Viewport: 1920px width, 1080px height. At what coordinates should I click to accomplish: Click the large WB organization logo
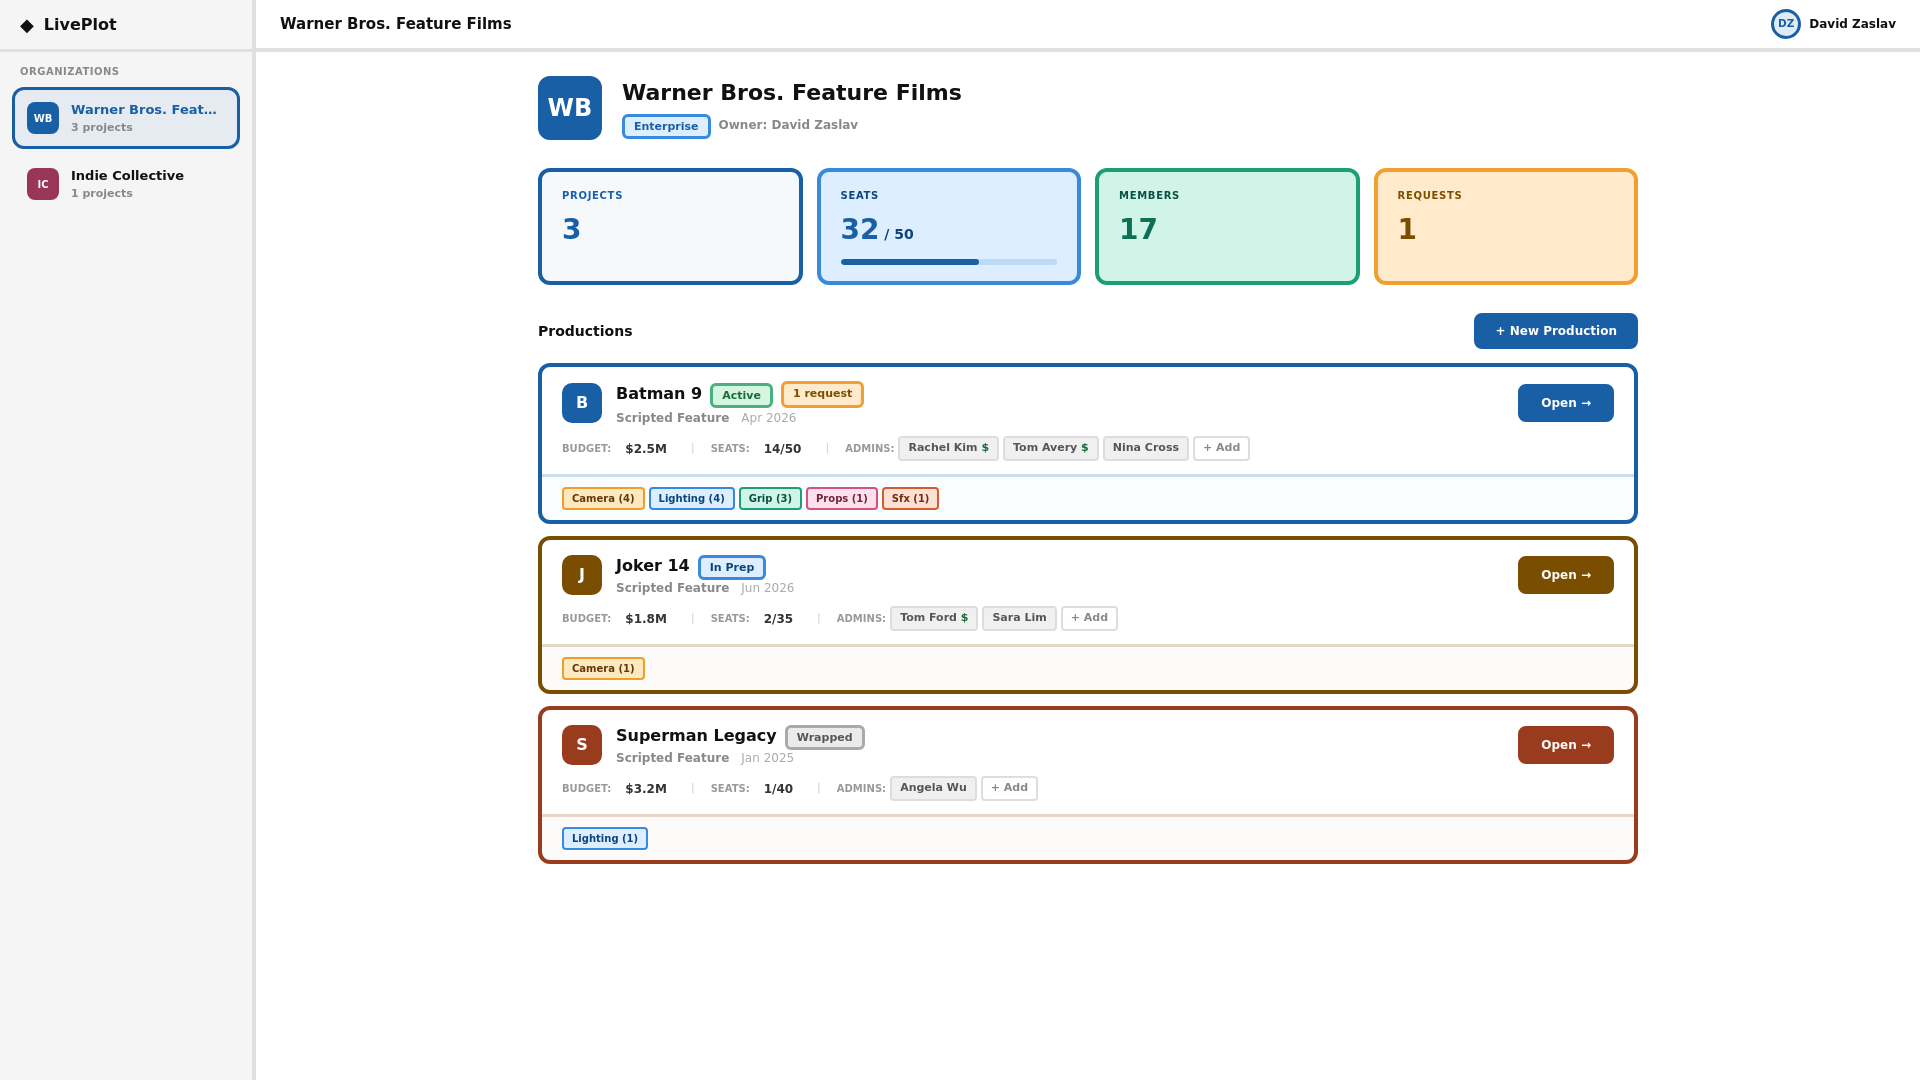pyautogui.click(x=570, y=108)
